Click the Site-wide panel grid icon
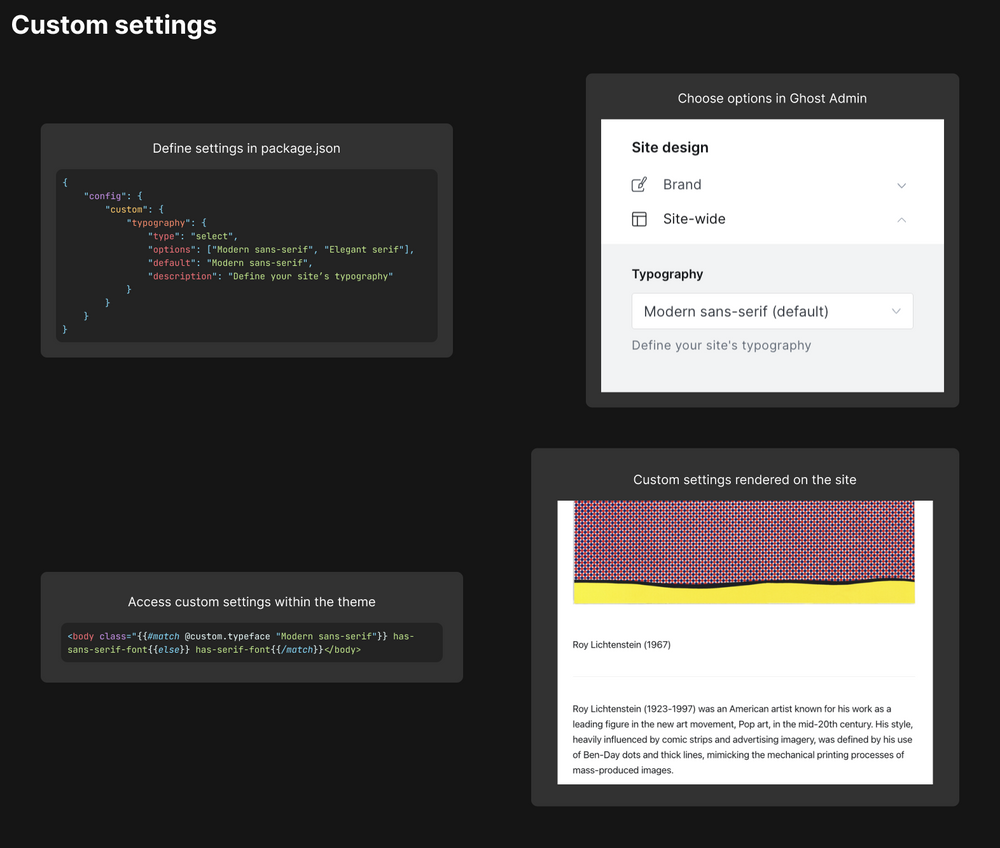 pyautogui.click(x=639, y=219)
